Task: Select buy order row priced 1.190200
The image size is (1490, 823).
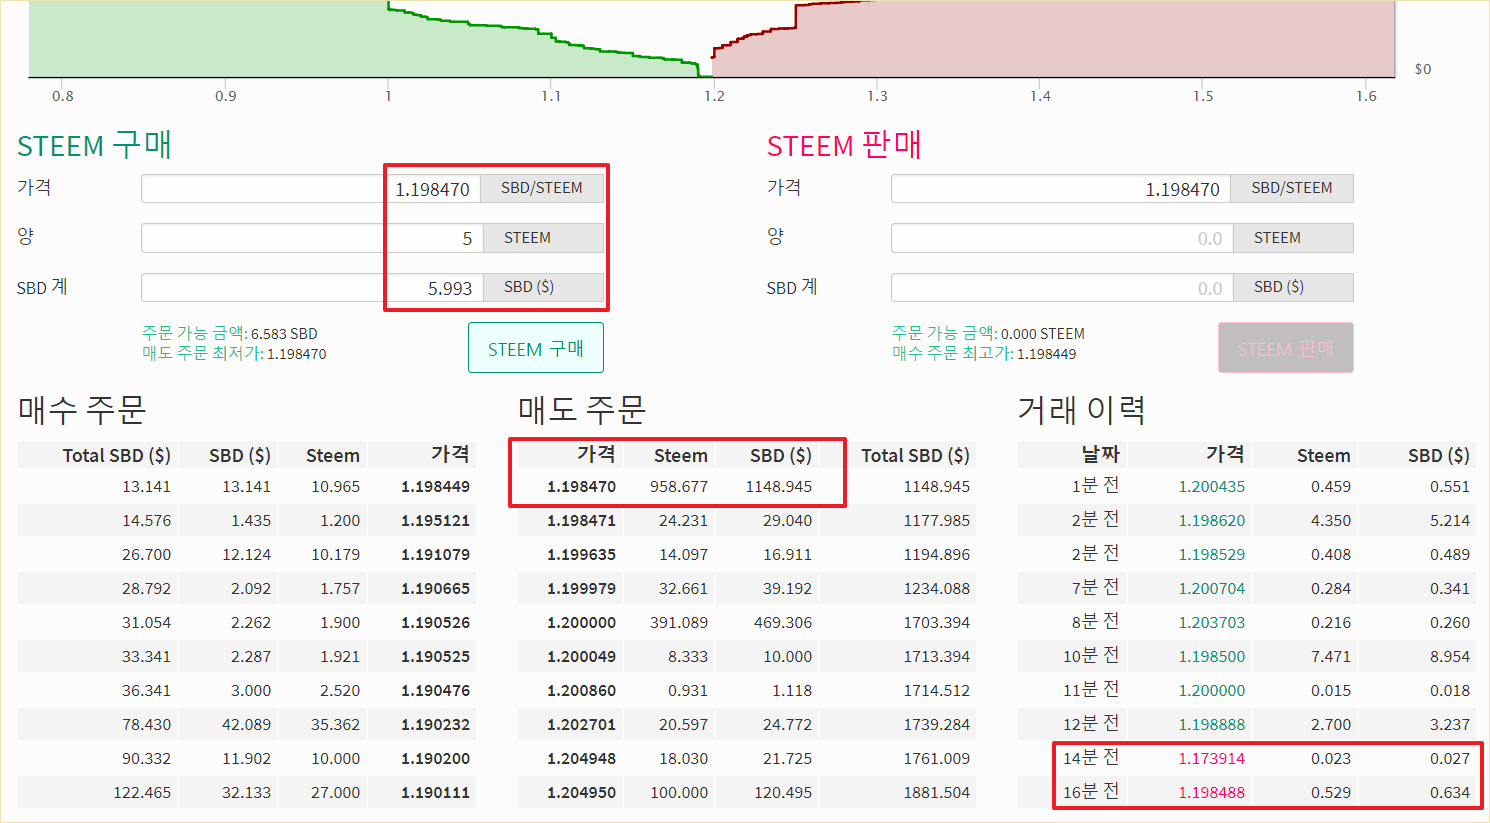Action: click(x=246, y=759)
